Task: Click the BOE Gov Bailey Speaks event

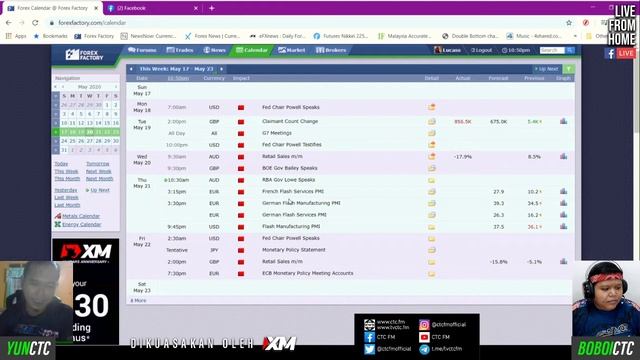Action: [x=289, y=168]
